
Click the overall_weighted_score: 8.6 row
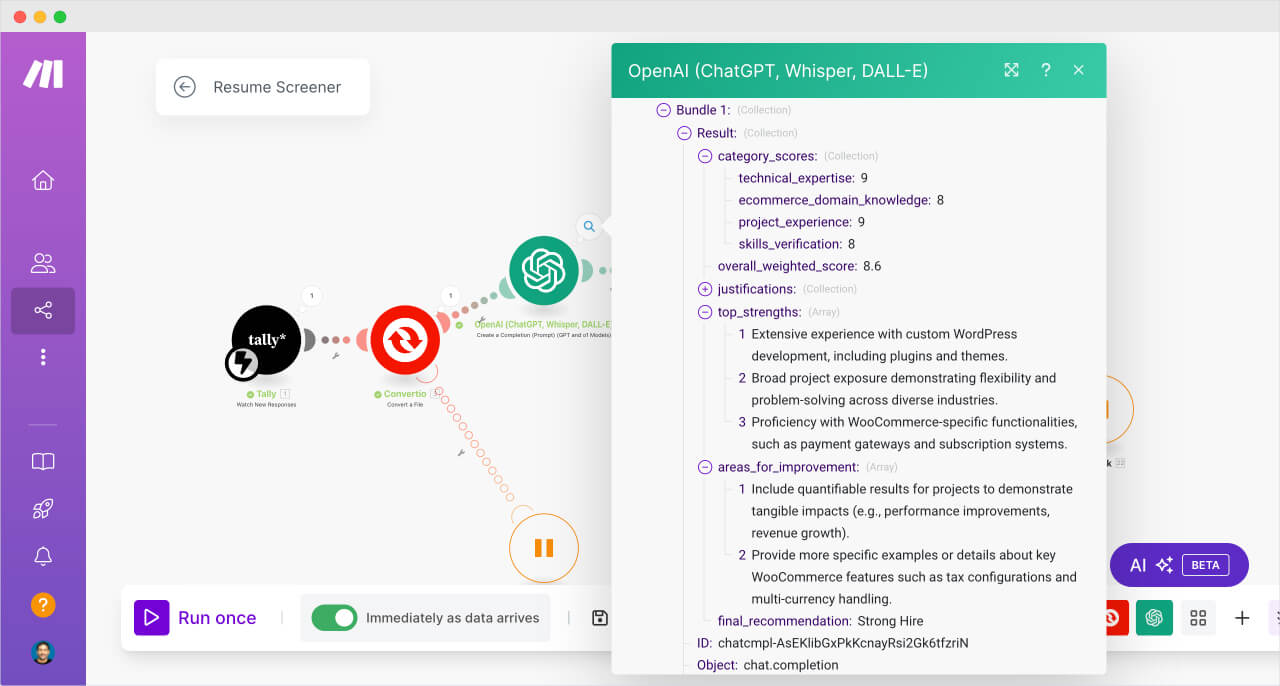(x=799, y=266)
